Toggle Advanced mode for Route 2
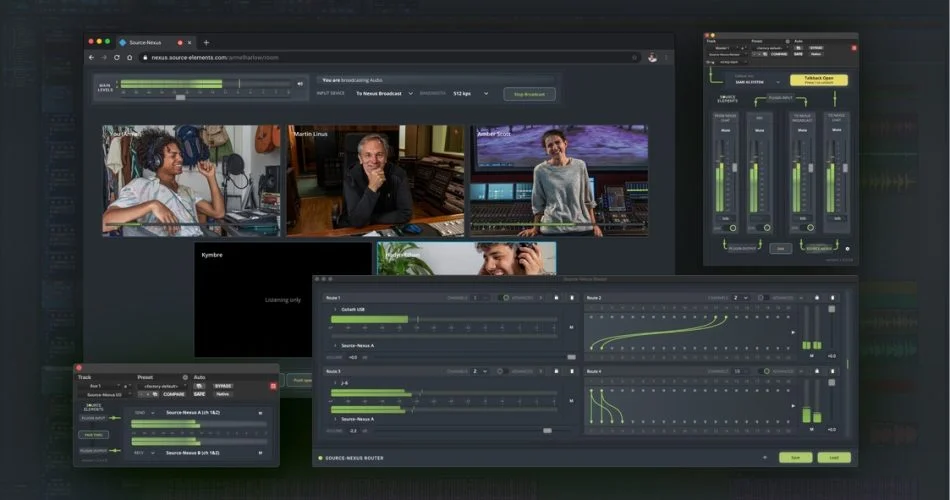This screenshot has width=950, height=500. tap(763, 298)
